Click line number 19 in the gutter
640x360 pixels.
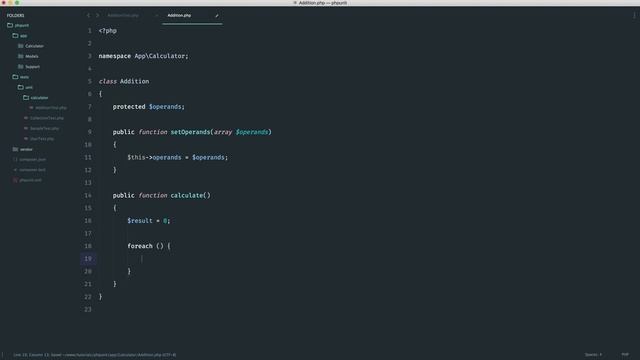[88, 258]
